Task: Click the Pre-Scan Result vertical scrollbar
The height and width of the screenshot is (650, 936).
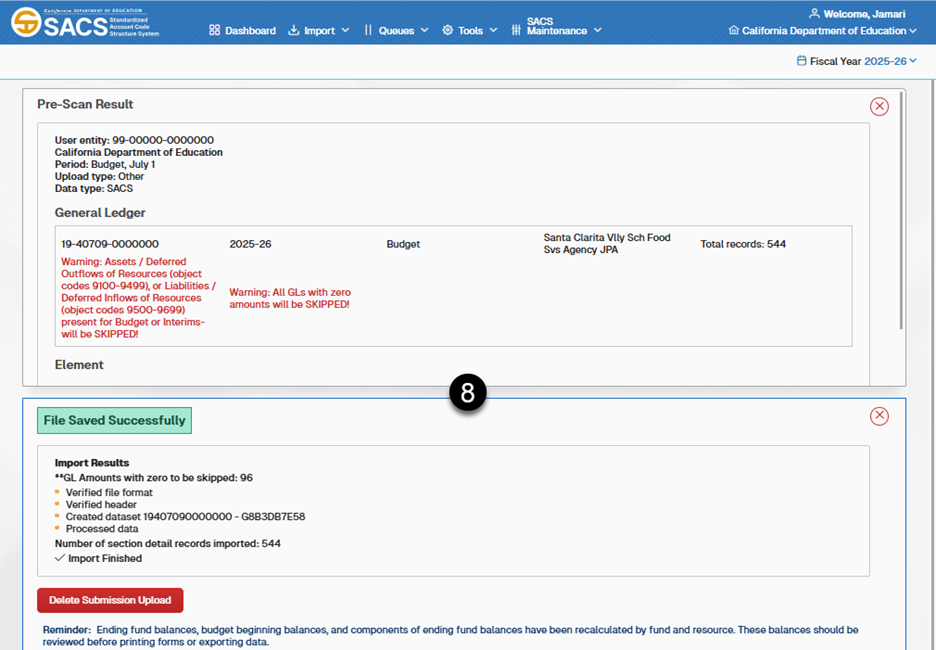Action: point(902,210)
